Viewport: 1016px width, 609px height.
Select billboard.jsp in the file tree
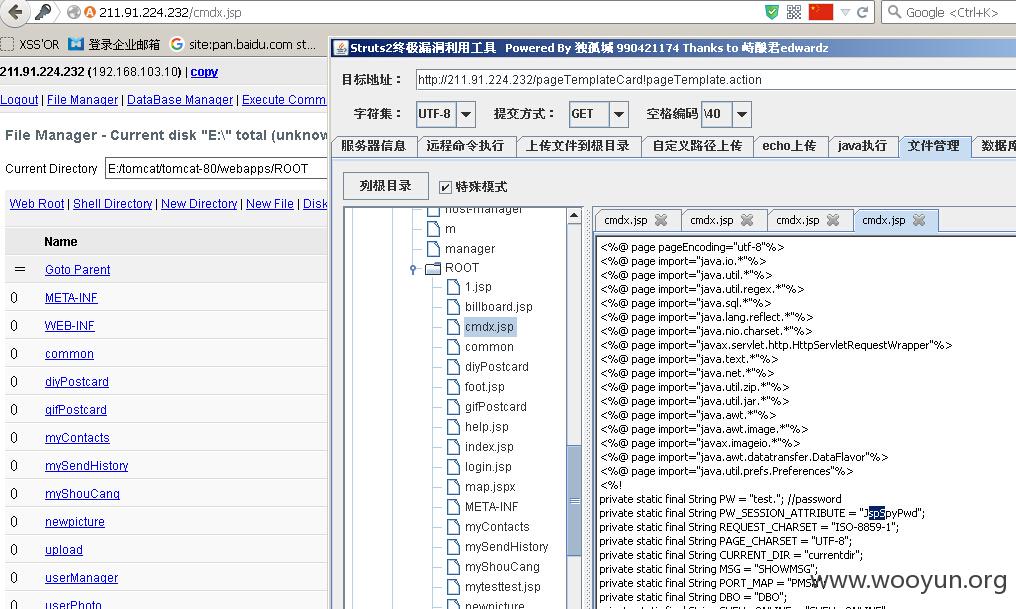[x=498, y=307]
